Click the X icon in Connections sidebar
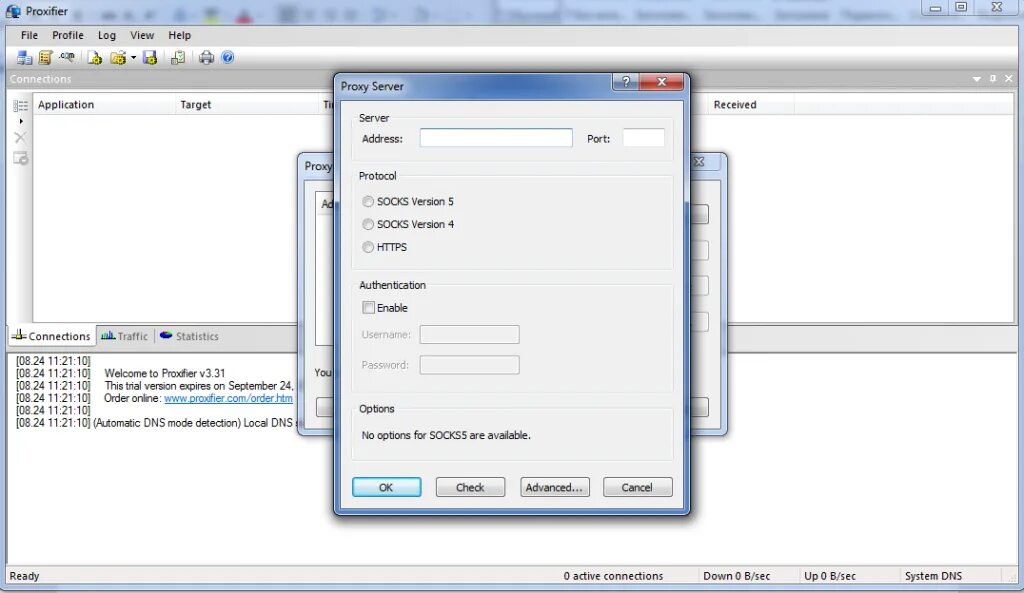This screenshot has height=593, width=1024. pyautogui.click(x=20, y=137)
